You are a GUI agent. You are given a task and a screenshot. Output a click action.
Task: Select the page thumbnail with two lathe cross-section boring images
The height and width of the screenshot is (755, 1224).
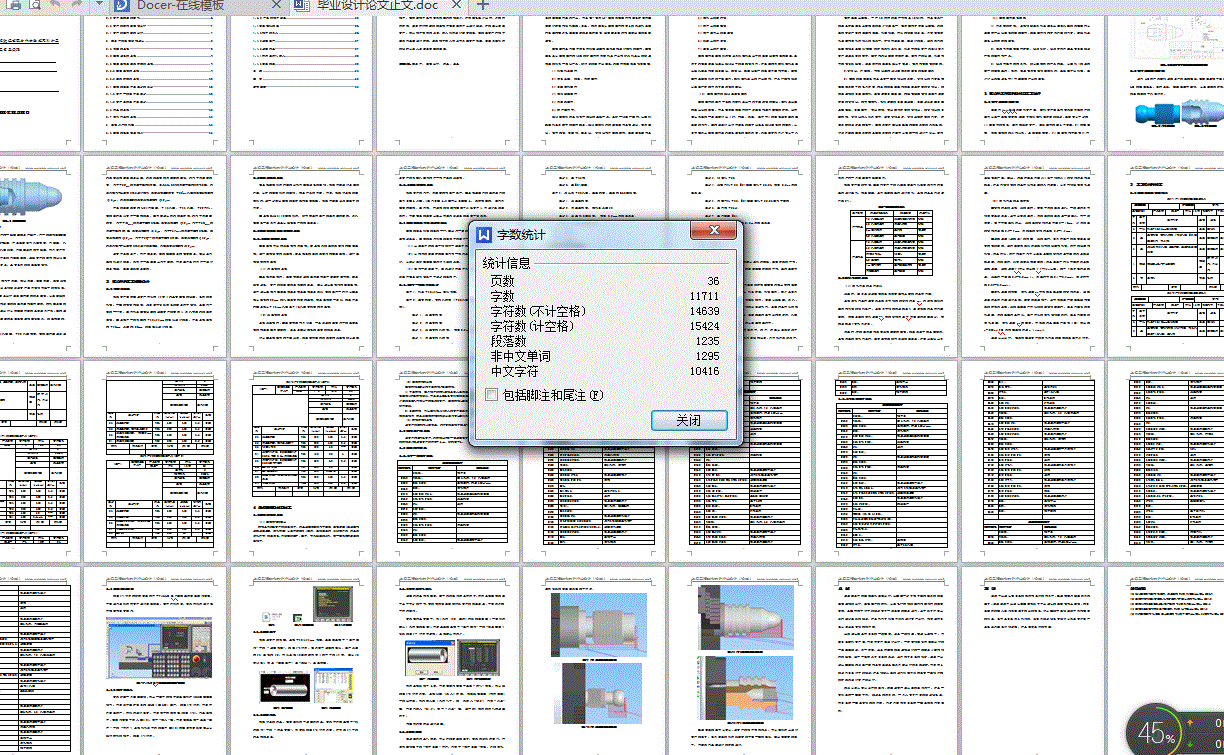738,661
